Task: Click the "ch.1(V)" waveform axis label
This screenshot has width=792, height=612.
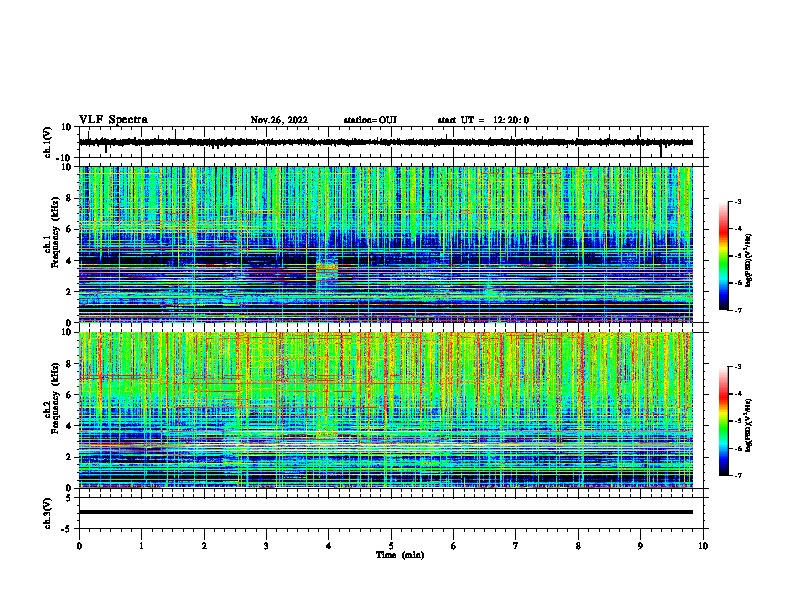Action: pyautogui.click(x=48, y=142)
